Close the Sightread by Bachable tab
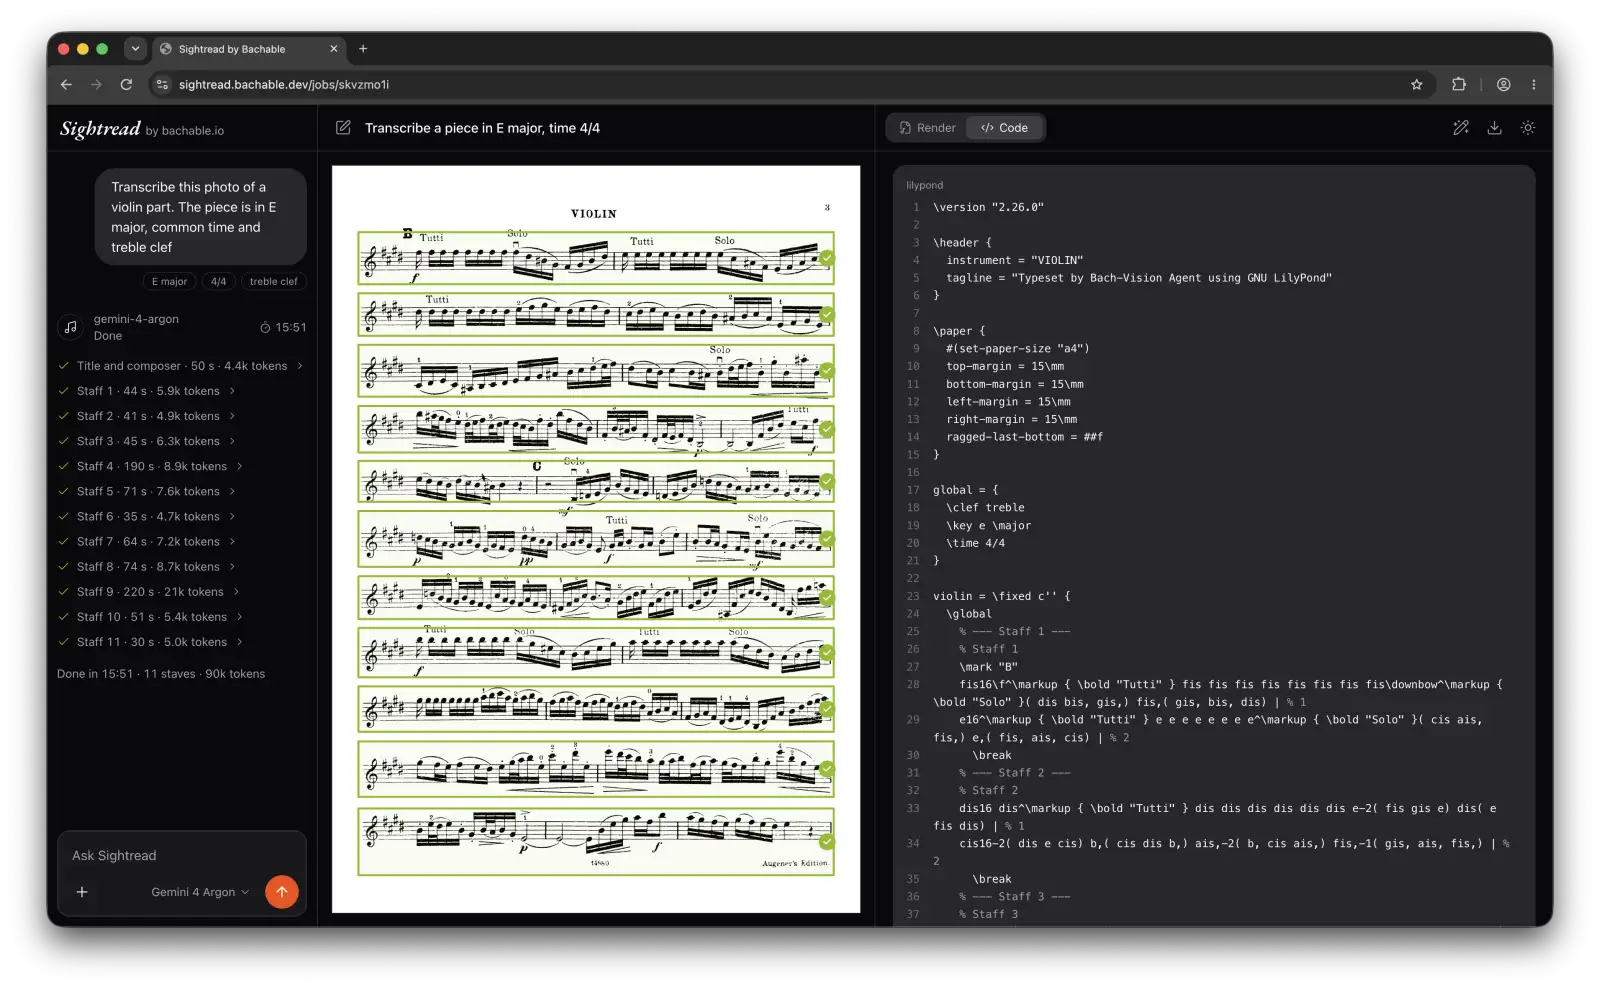The height and width of the screenshot is (989, 1600). coord(334,49)
